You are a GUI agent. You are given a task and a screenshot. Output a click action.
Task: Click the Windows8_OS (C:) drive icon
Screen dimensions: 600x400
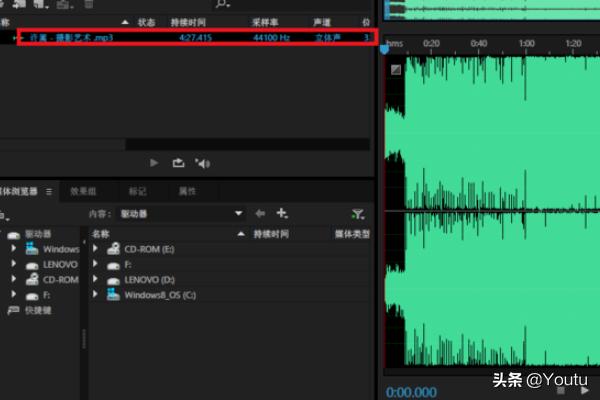[113, 295]
